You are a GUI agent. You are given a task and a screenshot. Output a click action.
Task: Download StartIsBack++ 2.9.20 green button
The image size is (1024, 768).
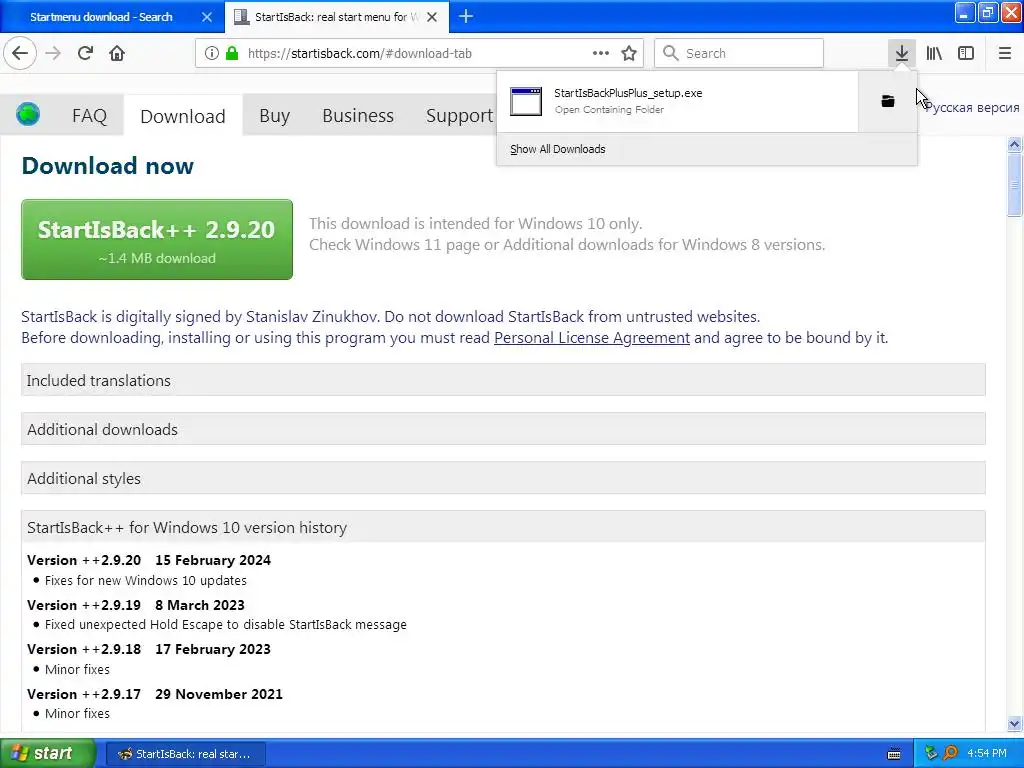point(157,240)
